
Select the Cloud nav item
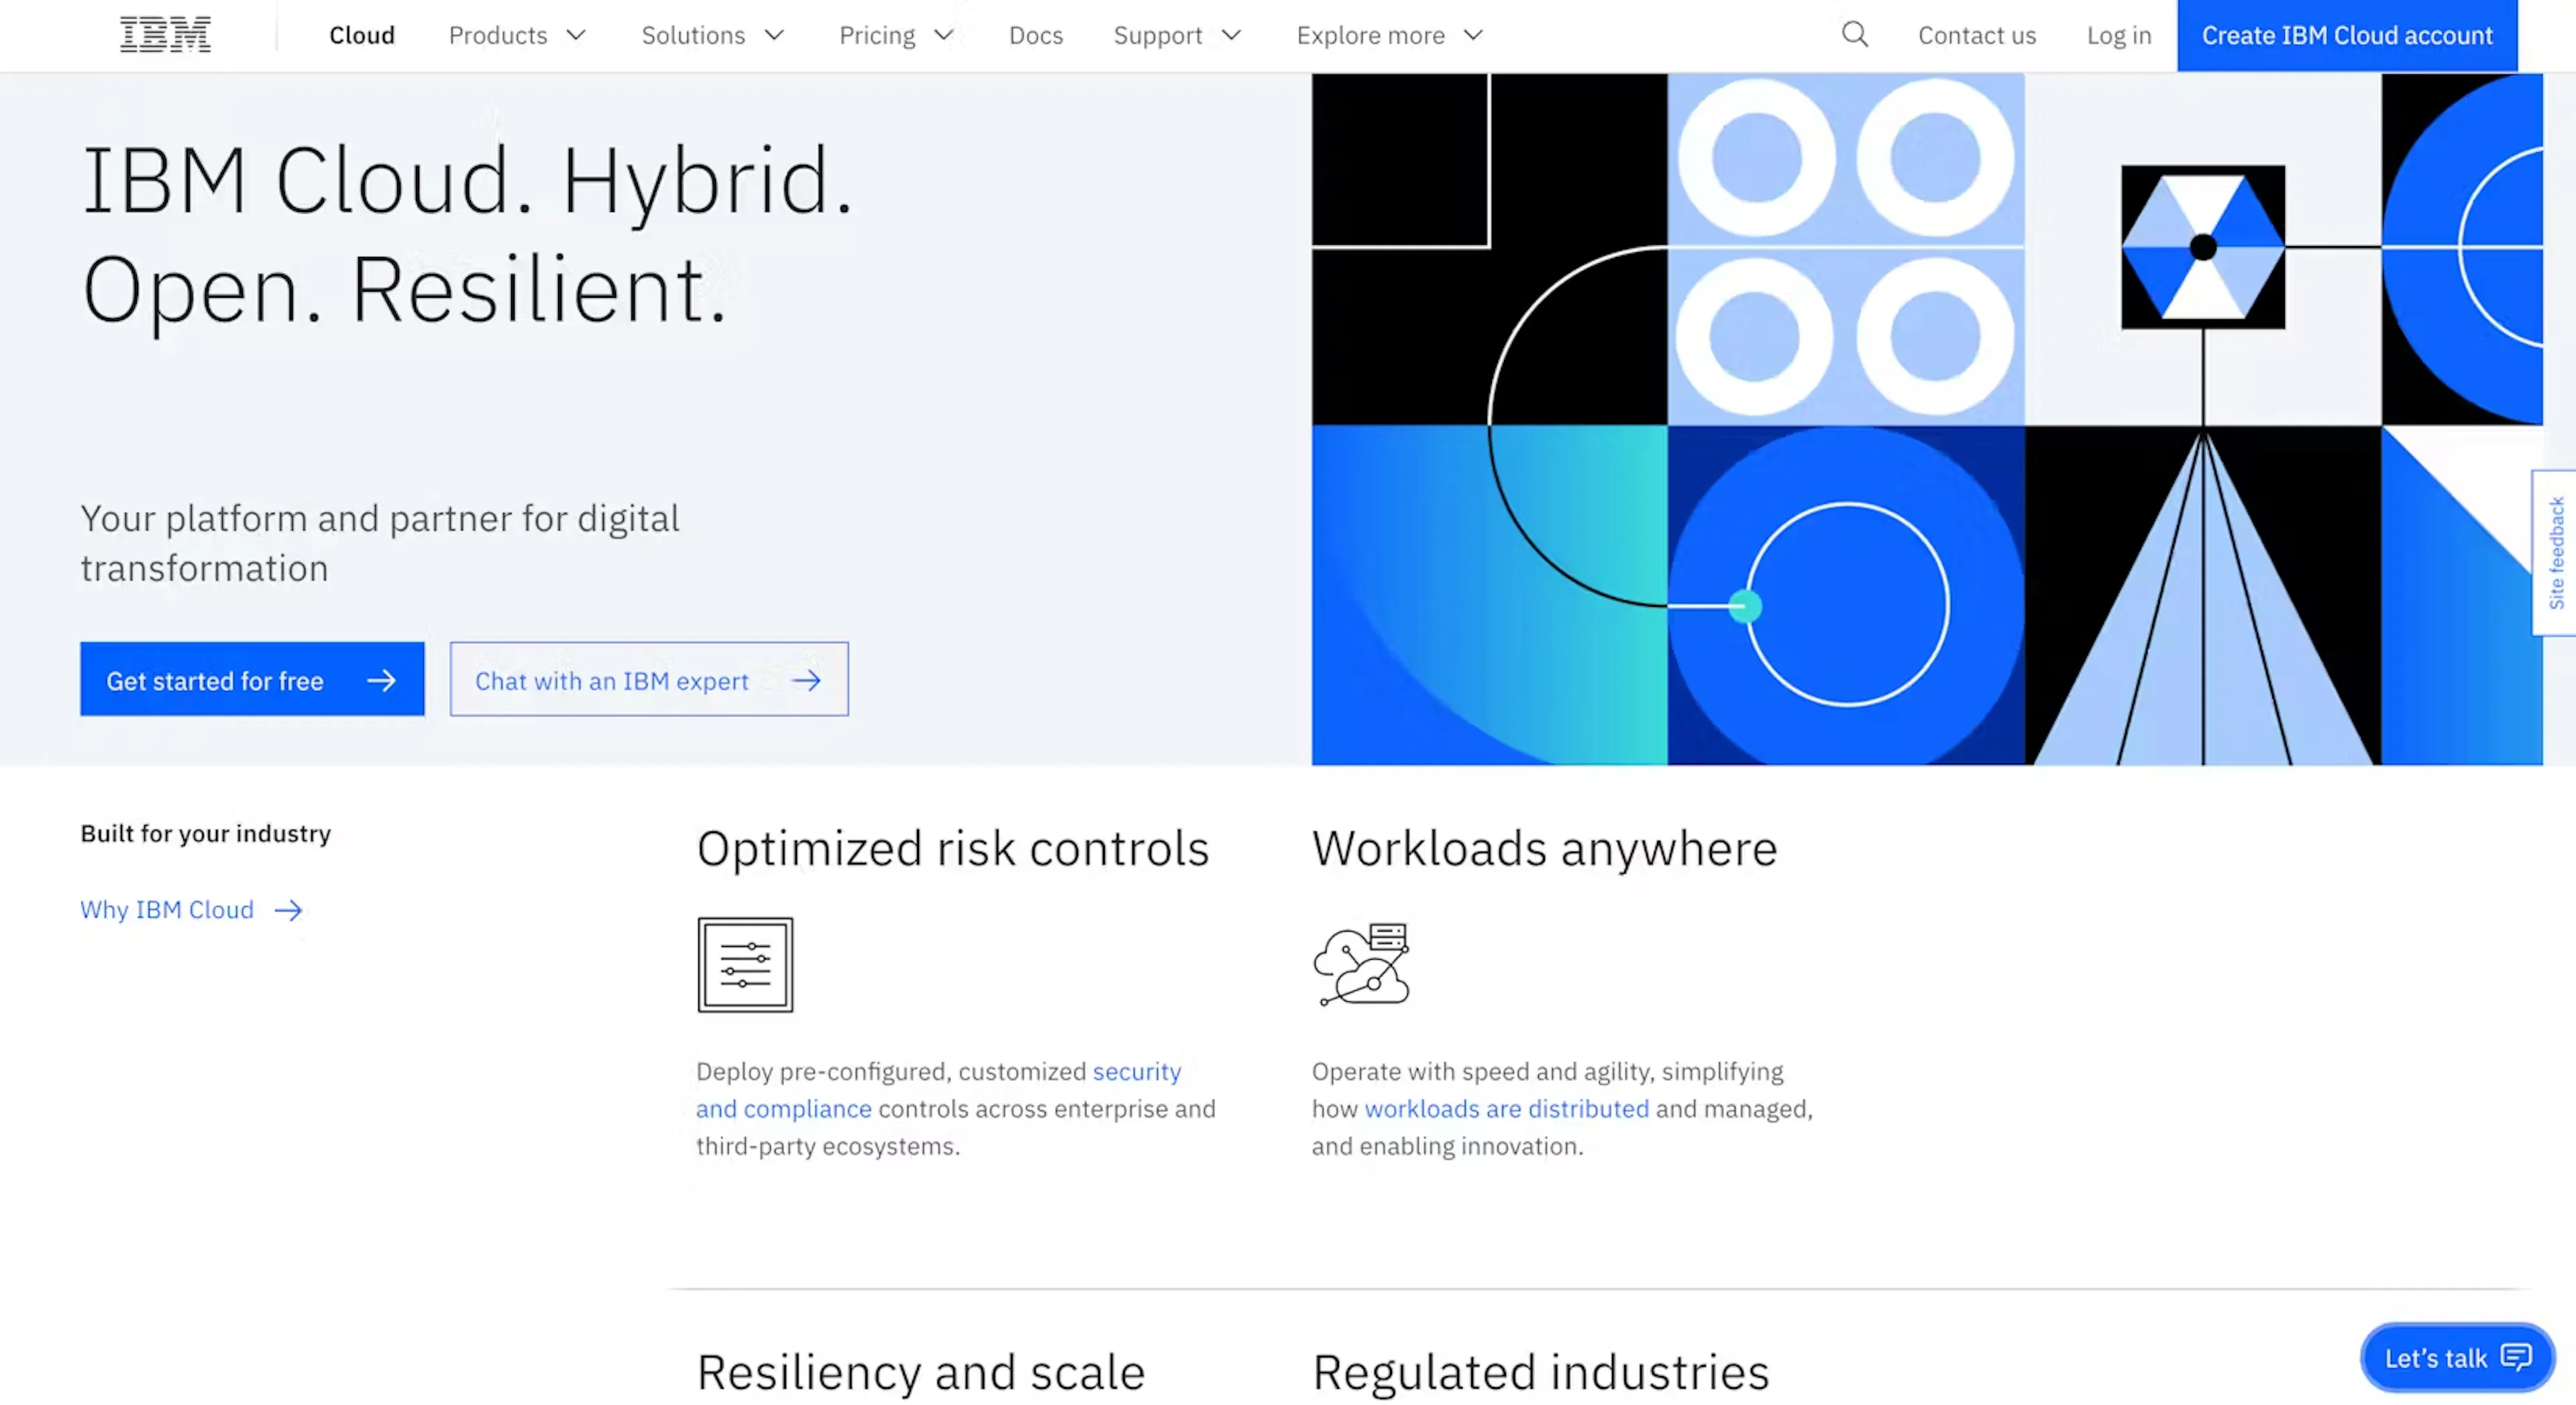pos(362,36)
